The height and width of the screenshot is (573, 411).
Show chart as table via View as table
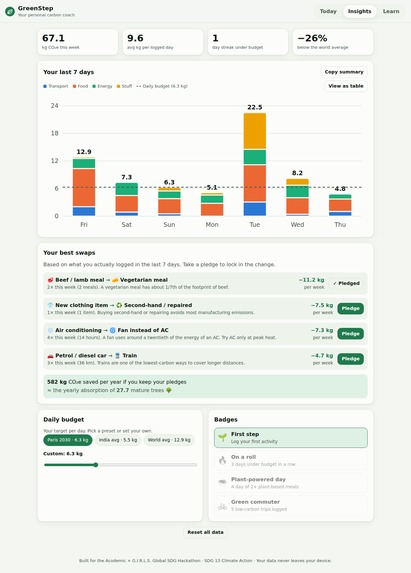tap(346, 86)
